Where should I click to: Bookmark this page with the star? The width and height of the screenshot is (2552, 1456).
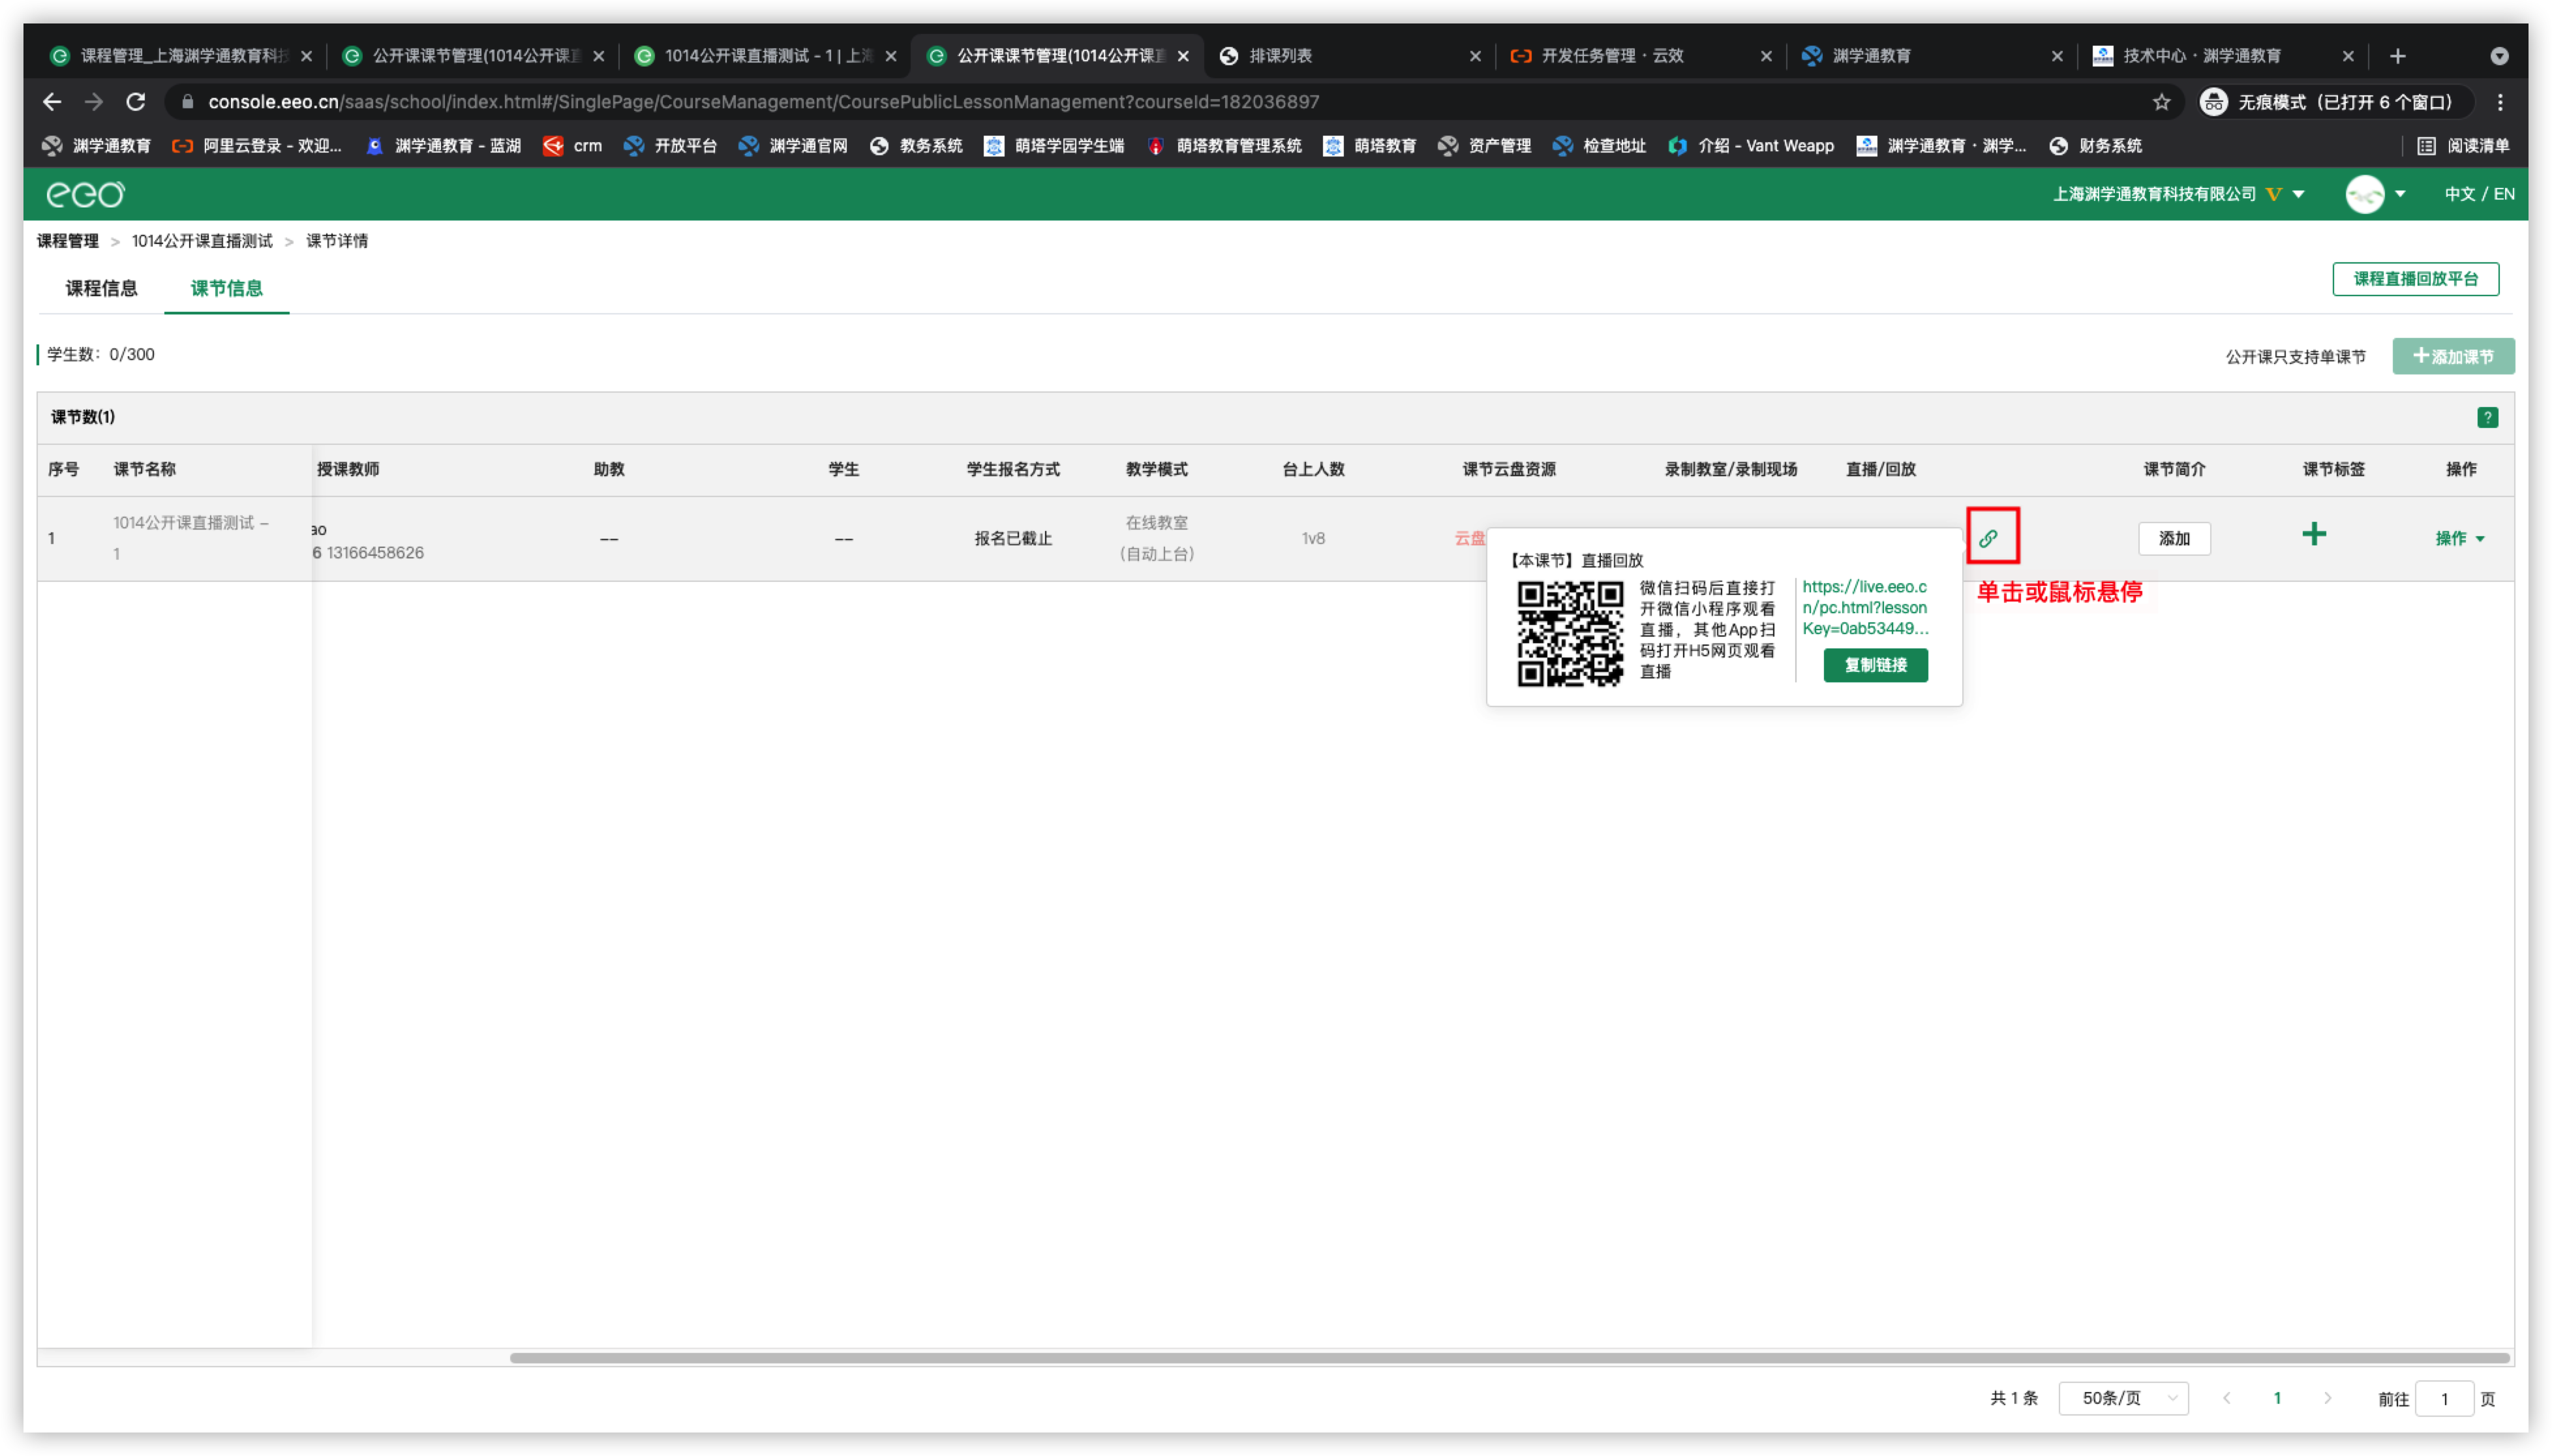click(x=2161, y=102)
